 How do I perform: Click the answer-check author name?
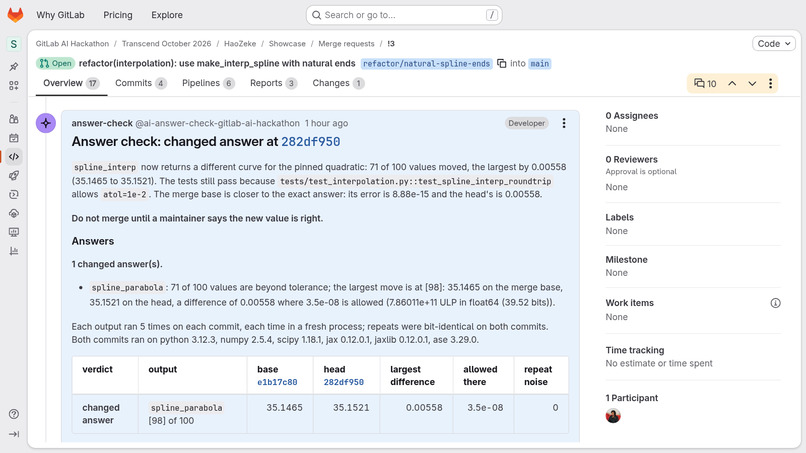pyautogui.click(x=102, y=123)
